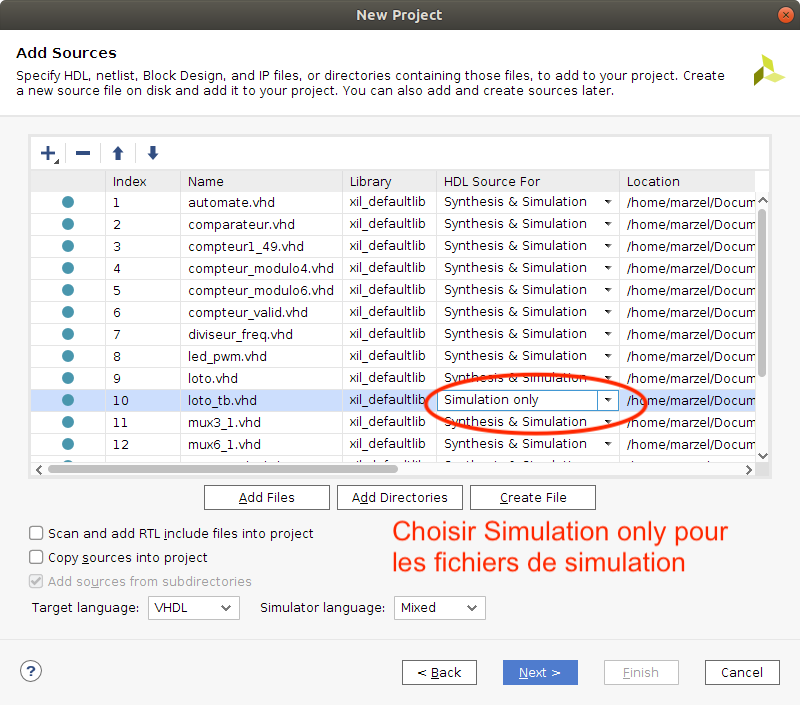This screenshot has height=705, width=800.
Task: Open HDL Source For dropdown for mux6_1.vhd
Action: click(608, 444)
